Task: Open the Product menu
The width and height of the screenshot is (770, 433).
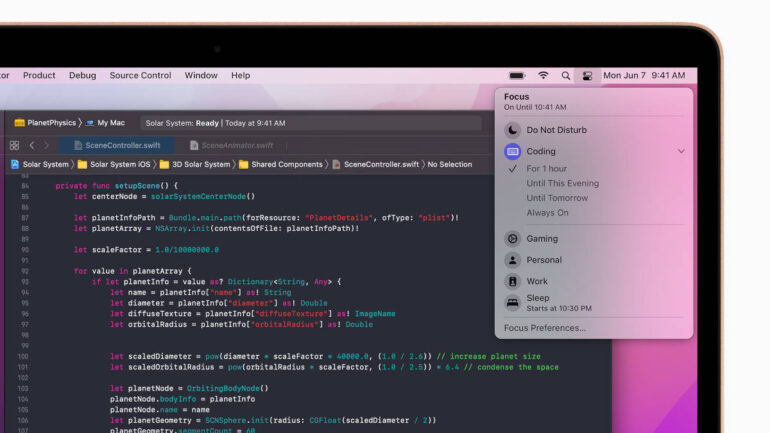Action: tap(39, 76)
